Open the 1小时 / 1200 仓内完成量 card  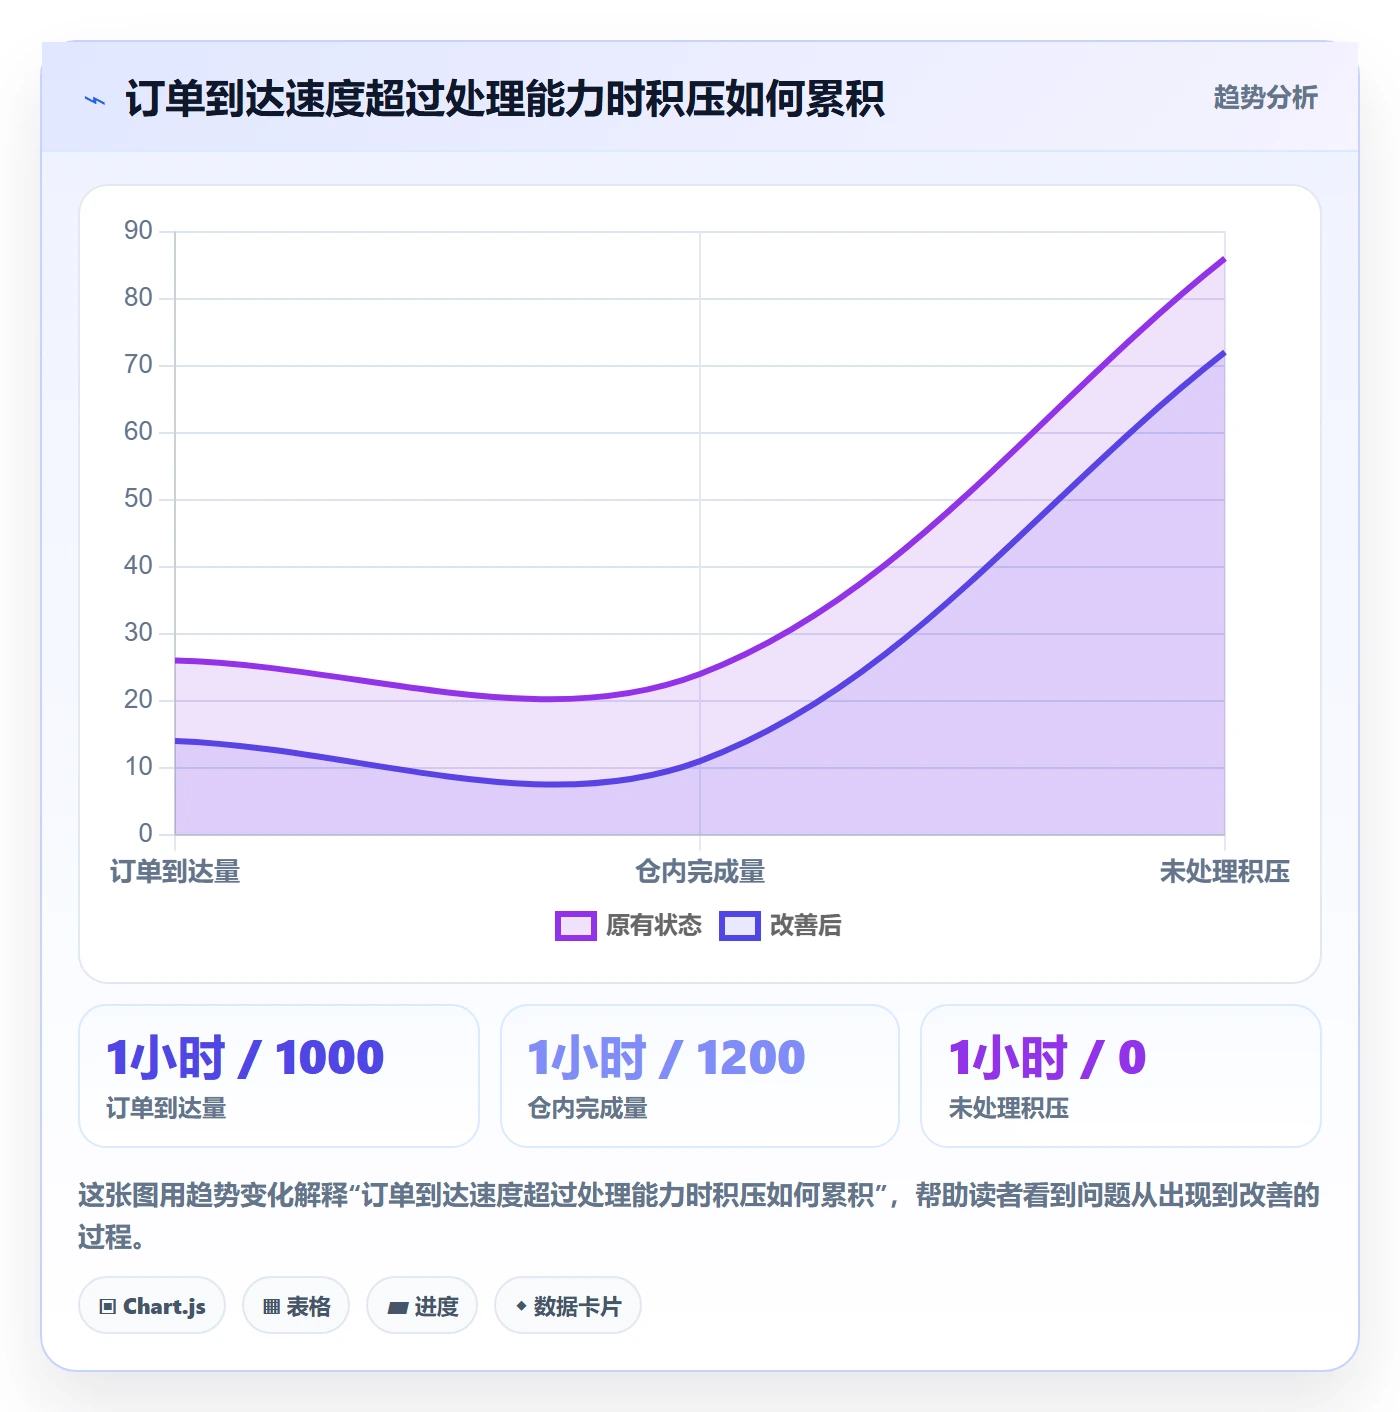tap(700, 1076)
